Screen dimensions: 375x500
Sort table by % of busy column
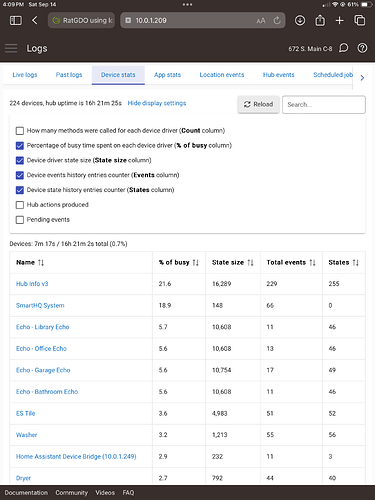pos(196,263)
